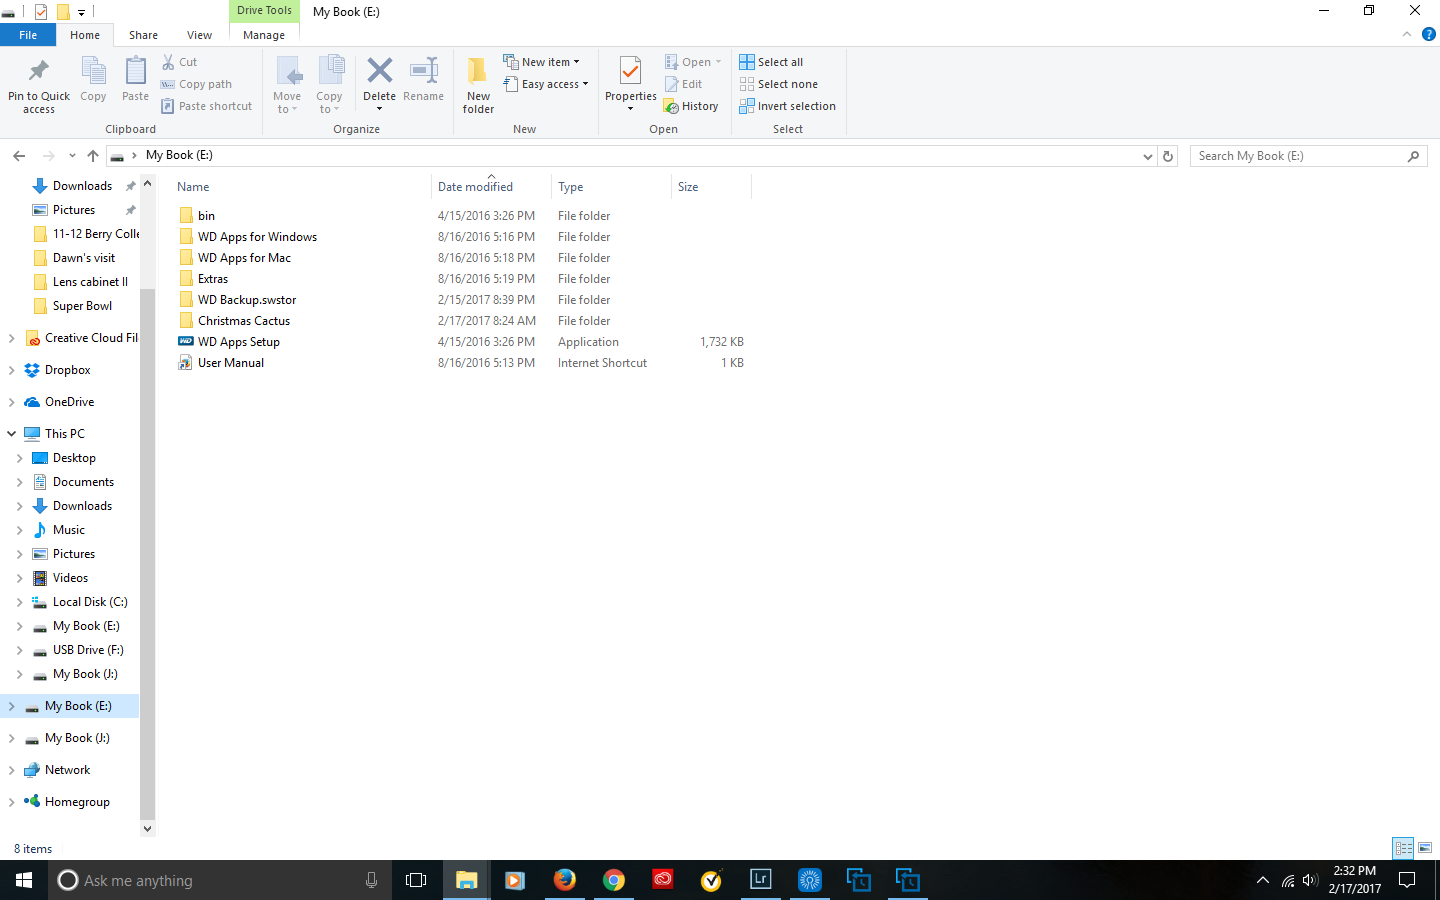Click Paste shortcut in the ribbon

207,106
